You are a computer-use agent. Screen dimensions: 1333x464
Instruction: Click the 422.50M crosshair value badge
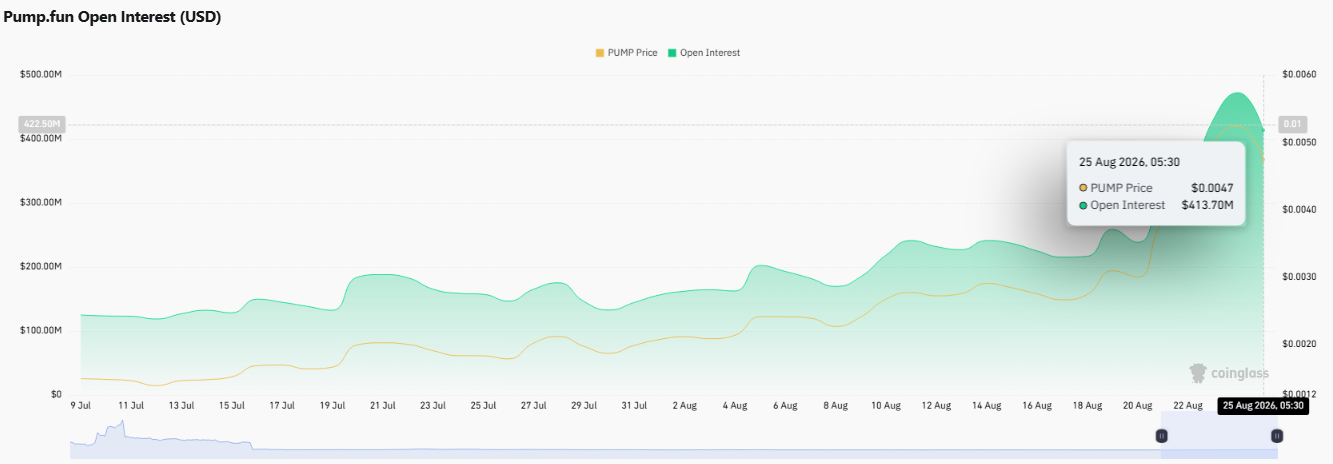[41, 125]
